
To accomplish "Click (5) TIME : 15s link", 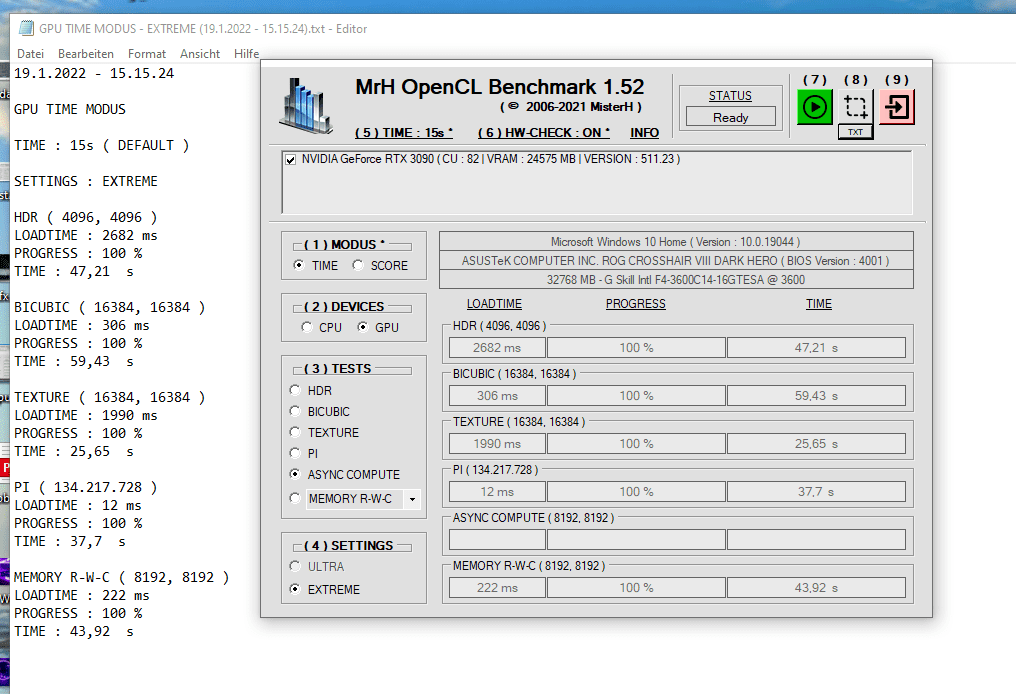I will click(x=404, y=133).
